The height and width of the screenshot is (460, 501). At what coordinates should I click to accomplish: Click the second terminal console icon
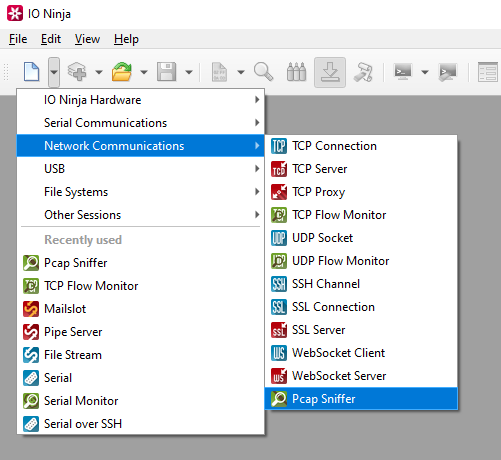[447, 72]
